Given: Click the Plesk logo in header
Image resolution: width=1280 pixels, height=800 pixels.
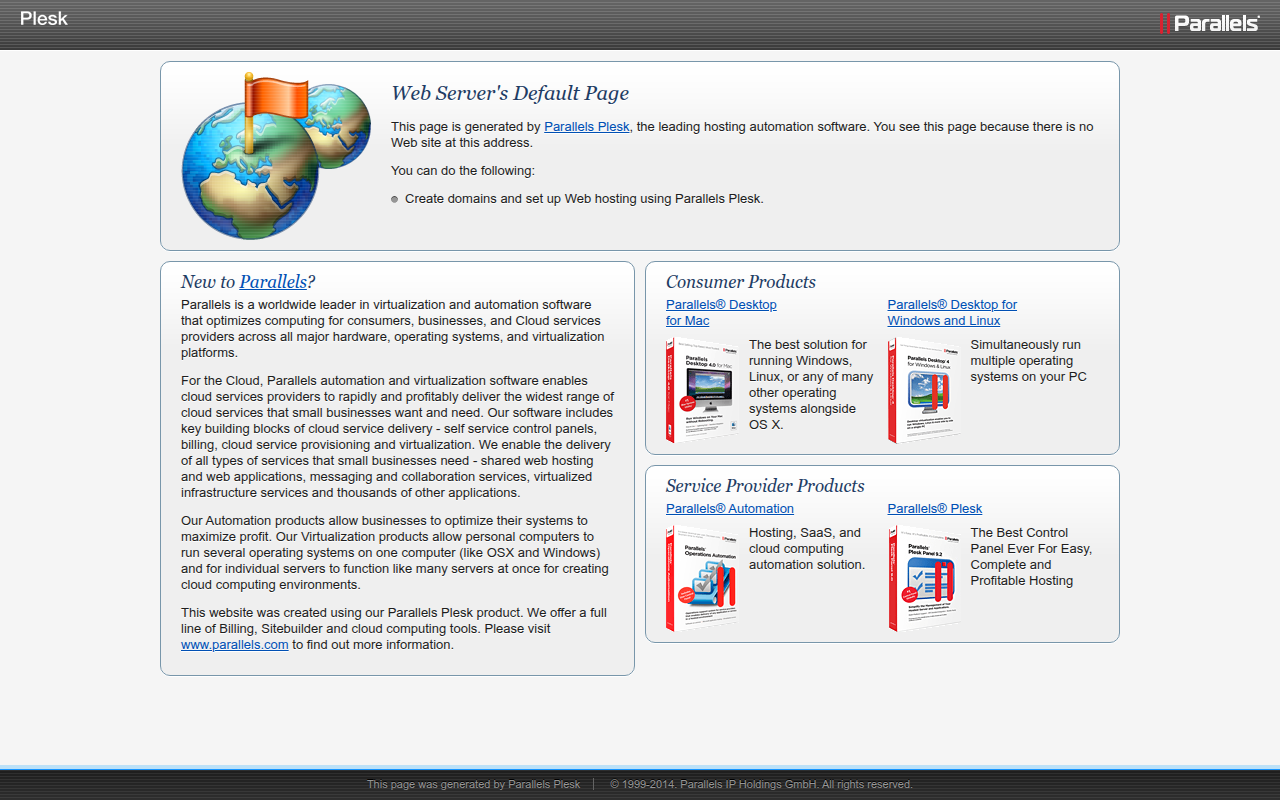Looking at the screenshot, I should pos(44,18).
